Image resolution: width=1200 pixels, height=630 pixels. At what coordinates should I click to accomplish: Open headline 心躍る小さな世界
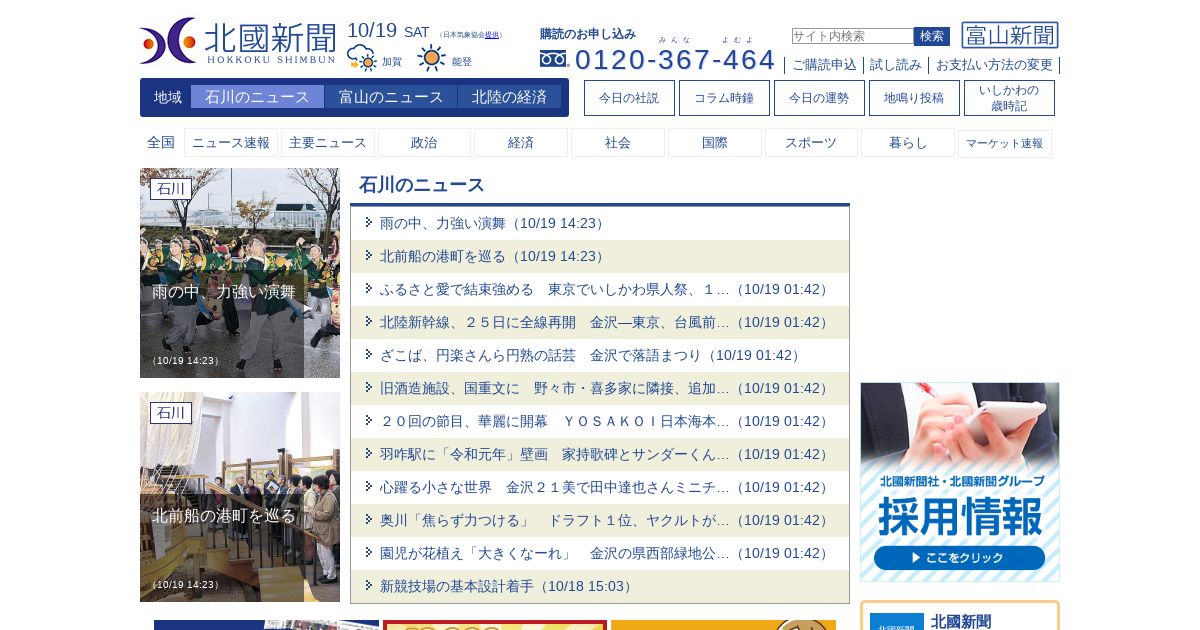(606, 487)
